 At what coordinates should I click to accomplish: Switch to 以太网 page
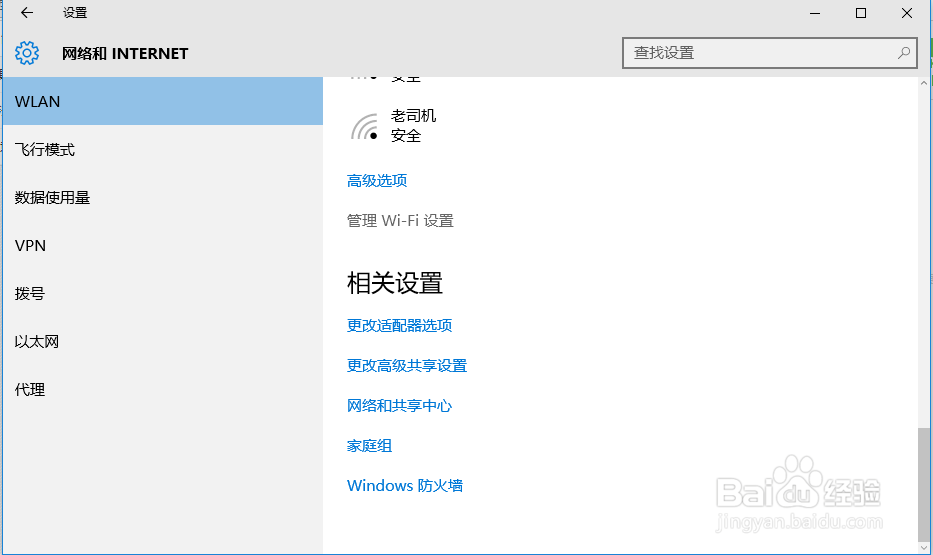[x=163, y=341]
